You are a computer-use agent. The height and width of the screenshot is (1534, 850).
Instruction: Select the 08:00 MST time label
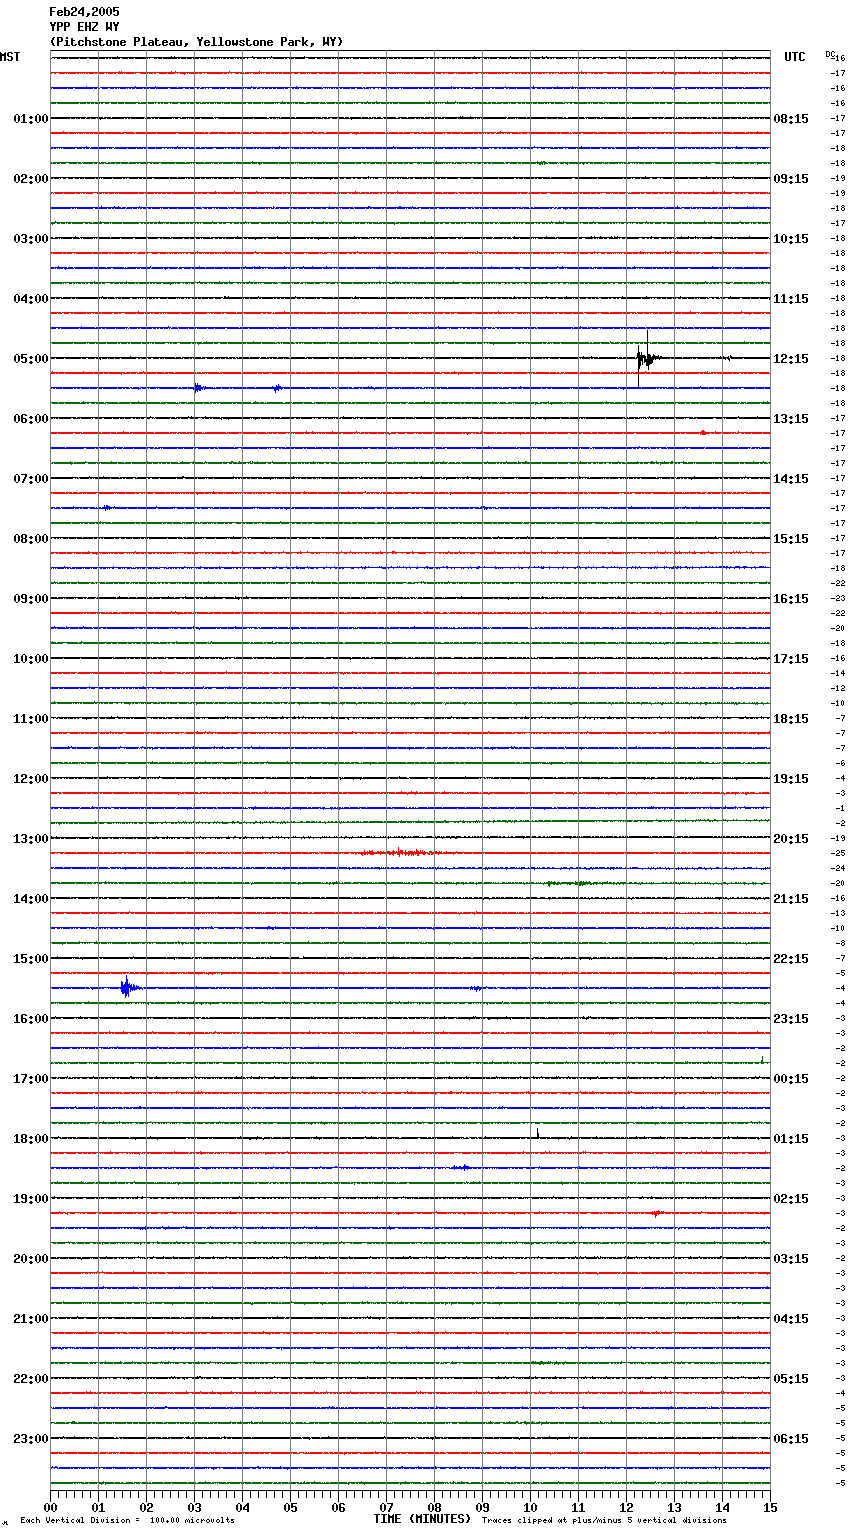click(x=31, y=539)
